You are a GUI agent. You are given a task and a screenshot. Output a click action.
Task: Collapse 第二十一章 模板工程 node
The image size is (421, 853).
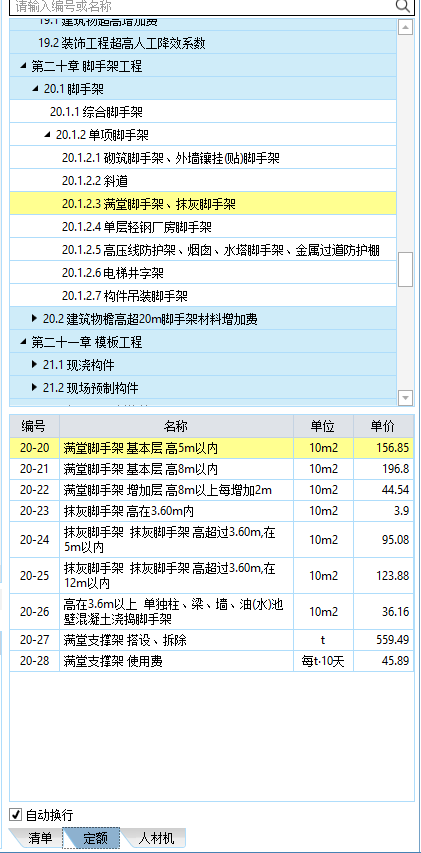pos(23,342)
